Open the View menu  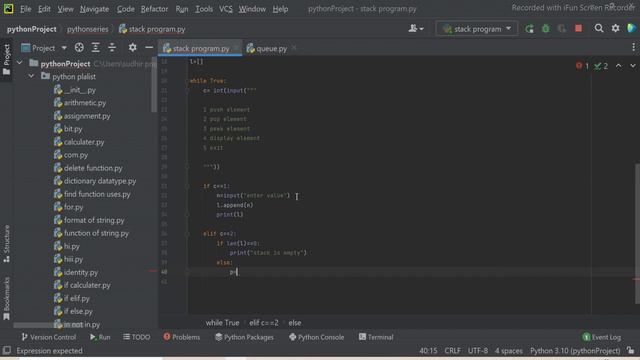[65, 9]
